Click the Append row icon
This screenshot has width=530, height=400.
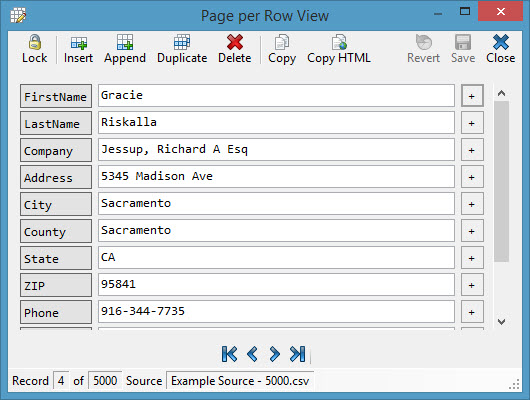[125, 49]
